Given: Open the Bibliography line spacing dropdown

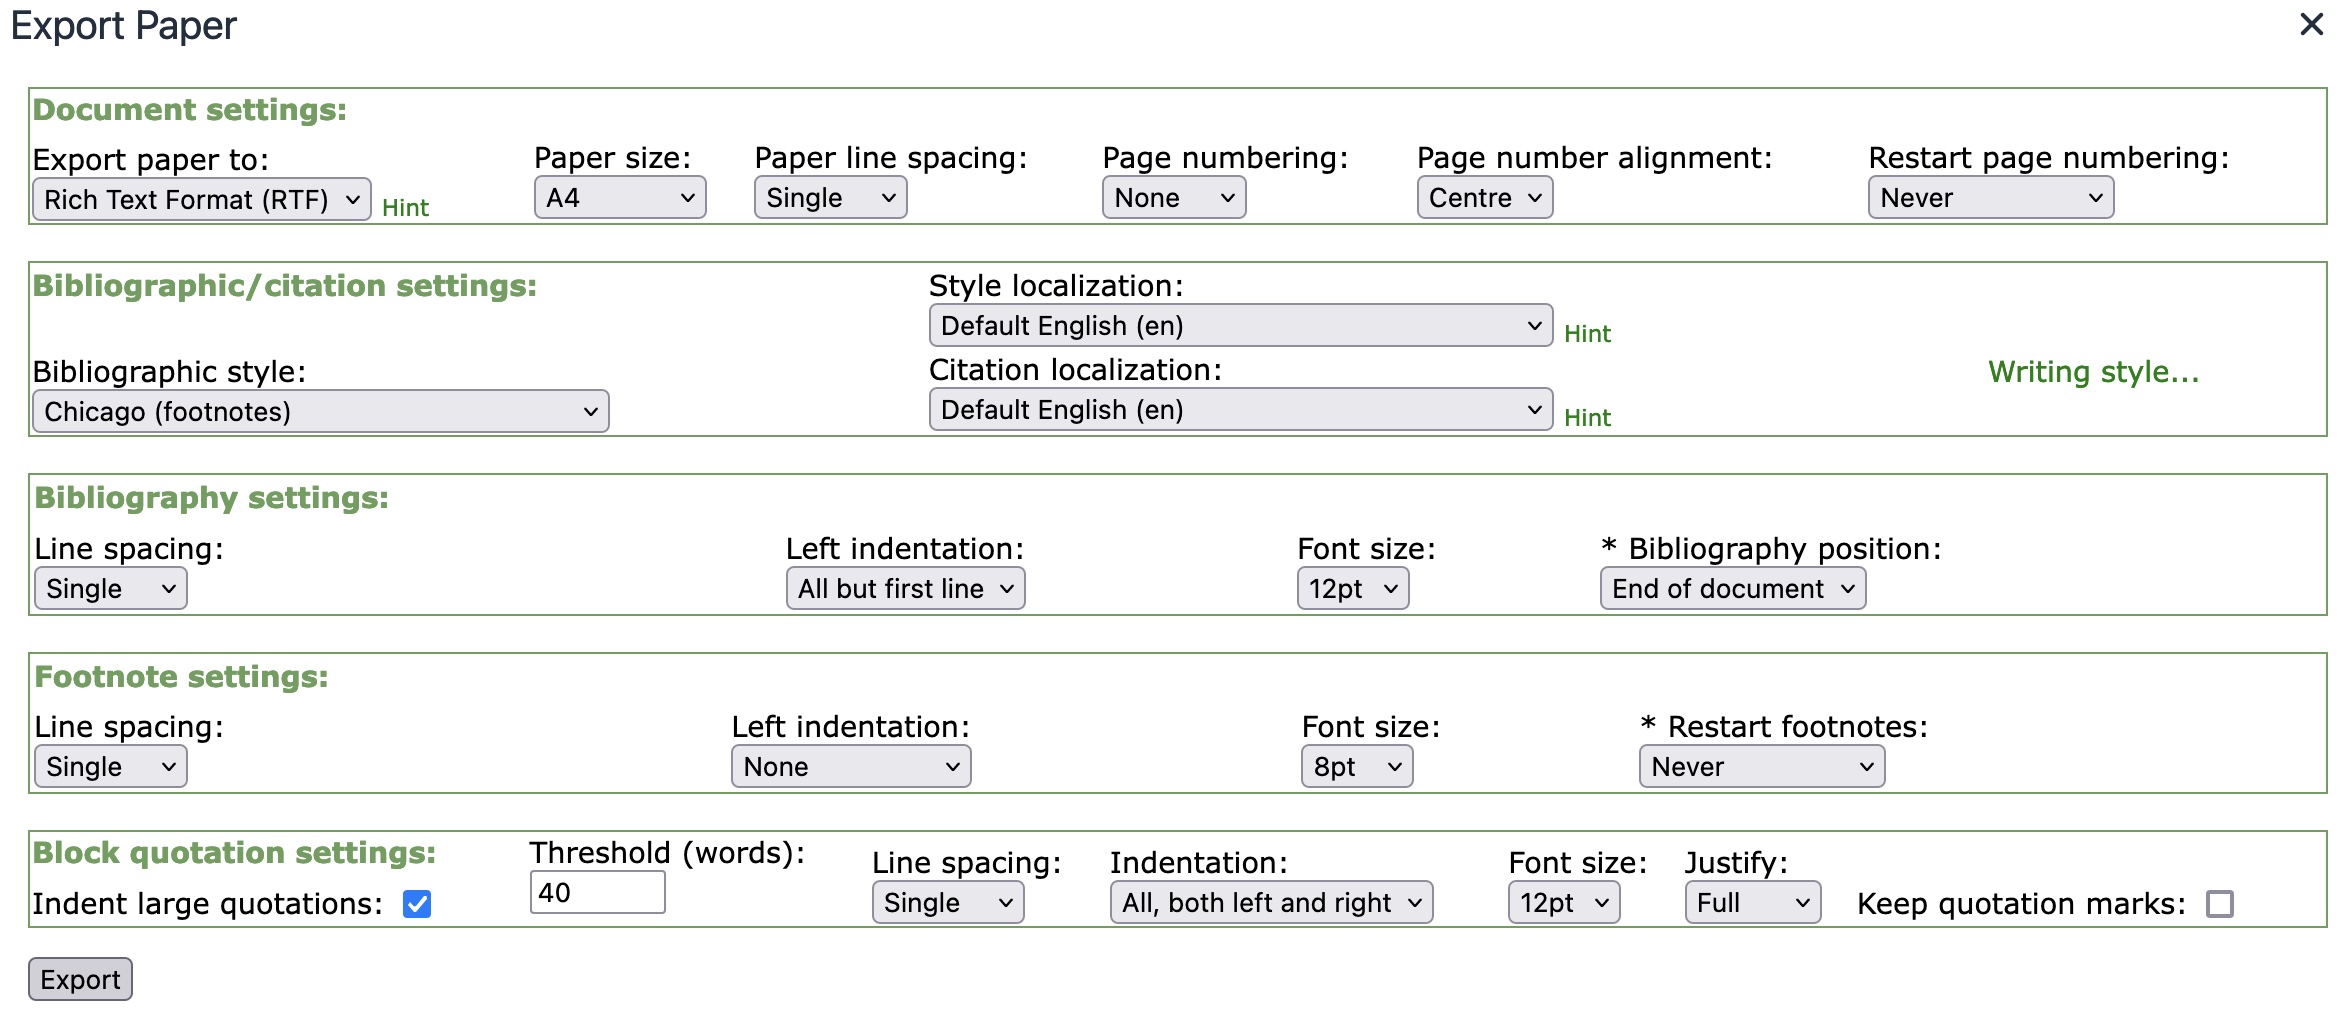Looking at the screenshot, I should pyautogui.click(x=109, y=588).
